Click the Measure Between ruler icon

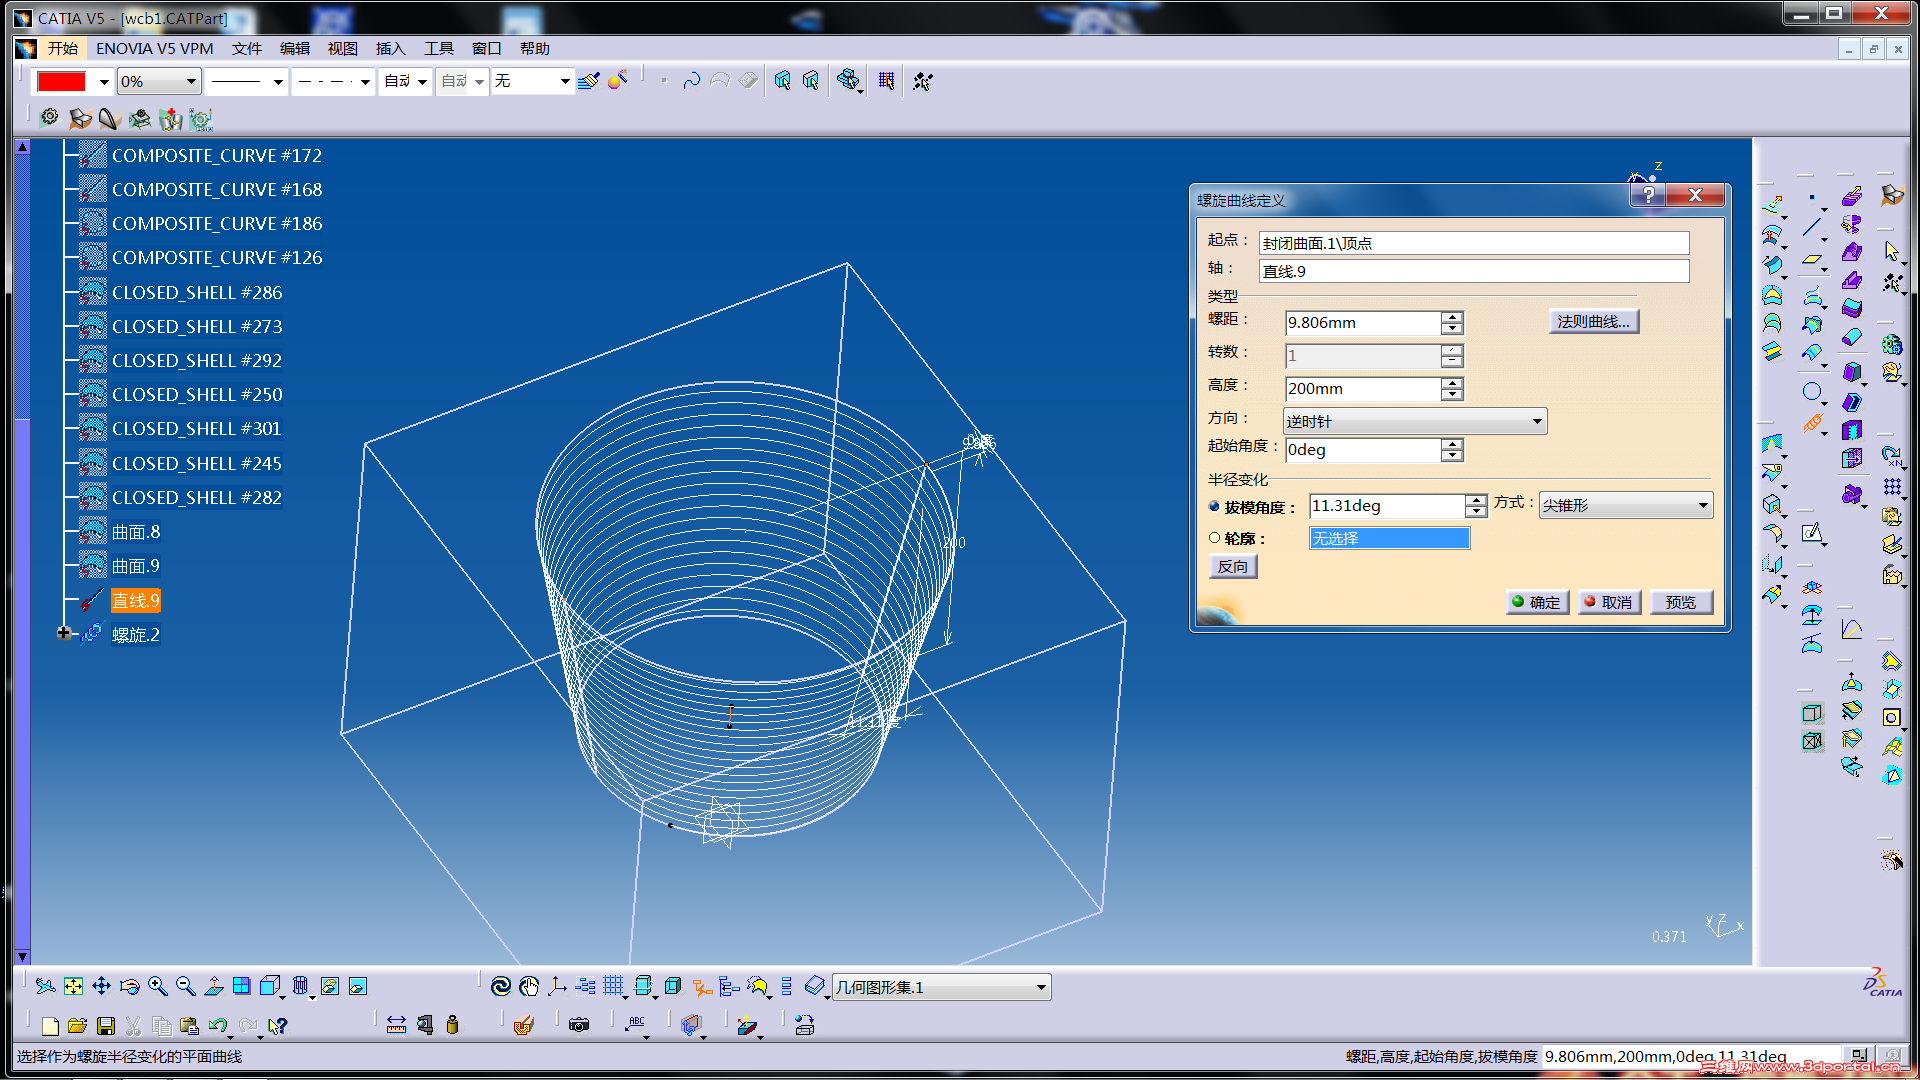coord(396,1025)
